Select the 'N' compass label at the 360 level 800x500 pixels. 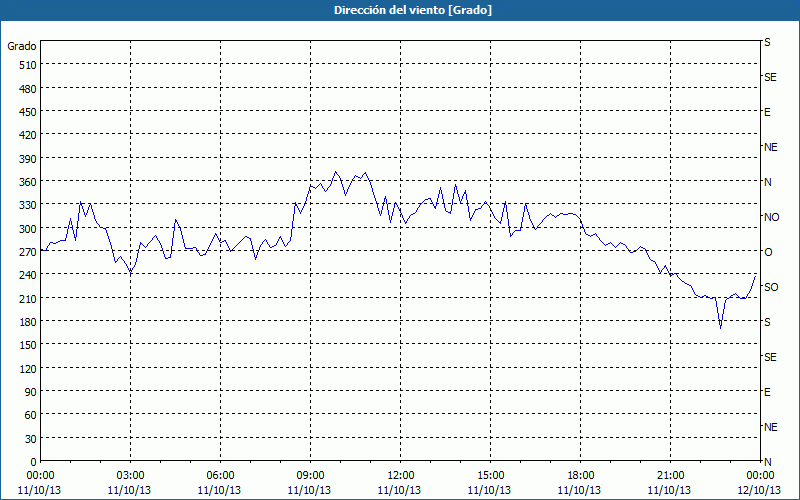pyautogui.click(x=767, y=182)
